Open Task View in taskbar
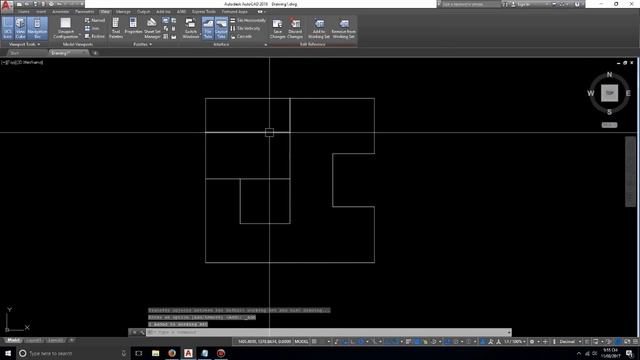The image size is (640, 360). point(139,353)
